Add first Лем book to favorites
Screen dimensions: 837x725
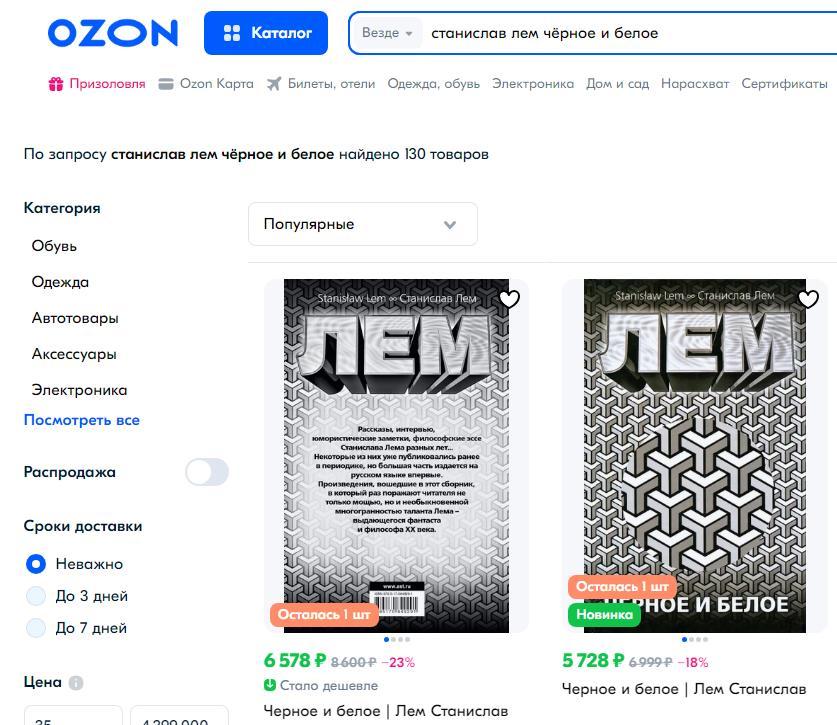[509, 299]
